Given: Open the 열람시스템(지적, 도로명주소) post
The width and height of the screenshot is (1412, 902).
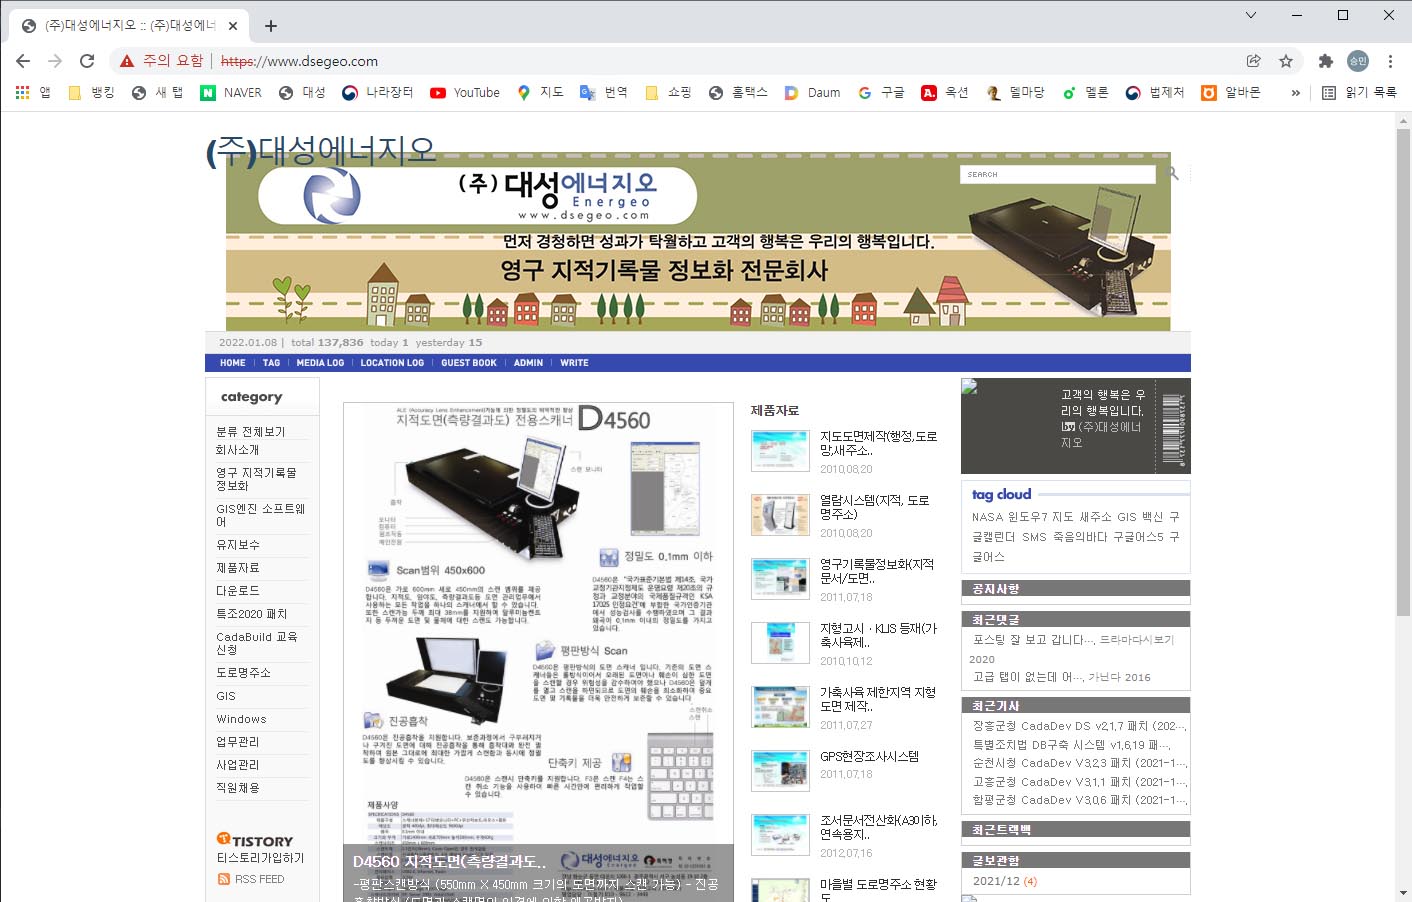Looking at the screenshot, I should 874,507.
